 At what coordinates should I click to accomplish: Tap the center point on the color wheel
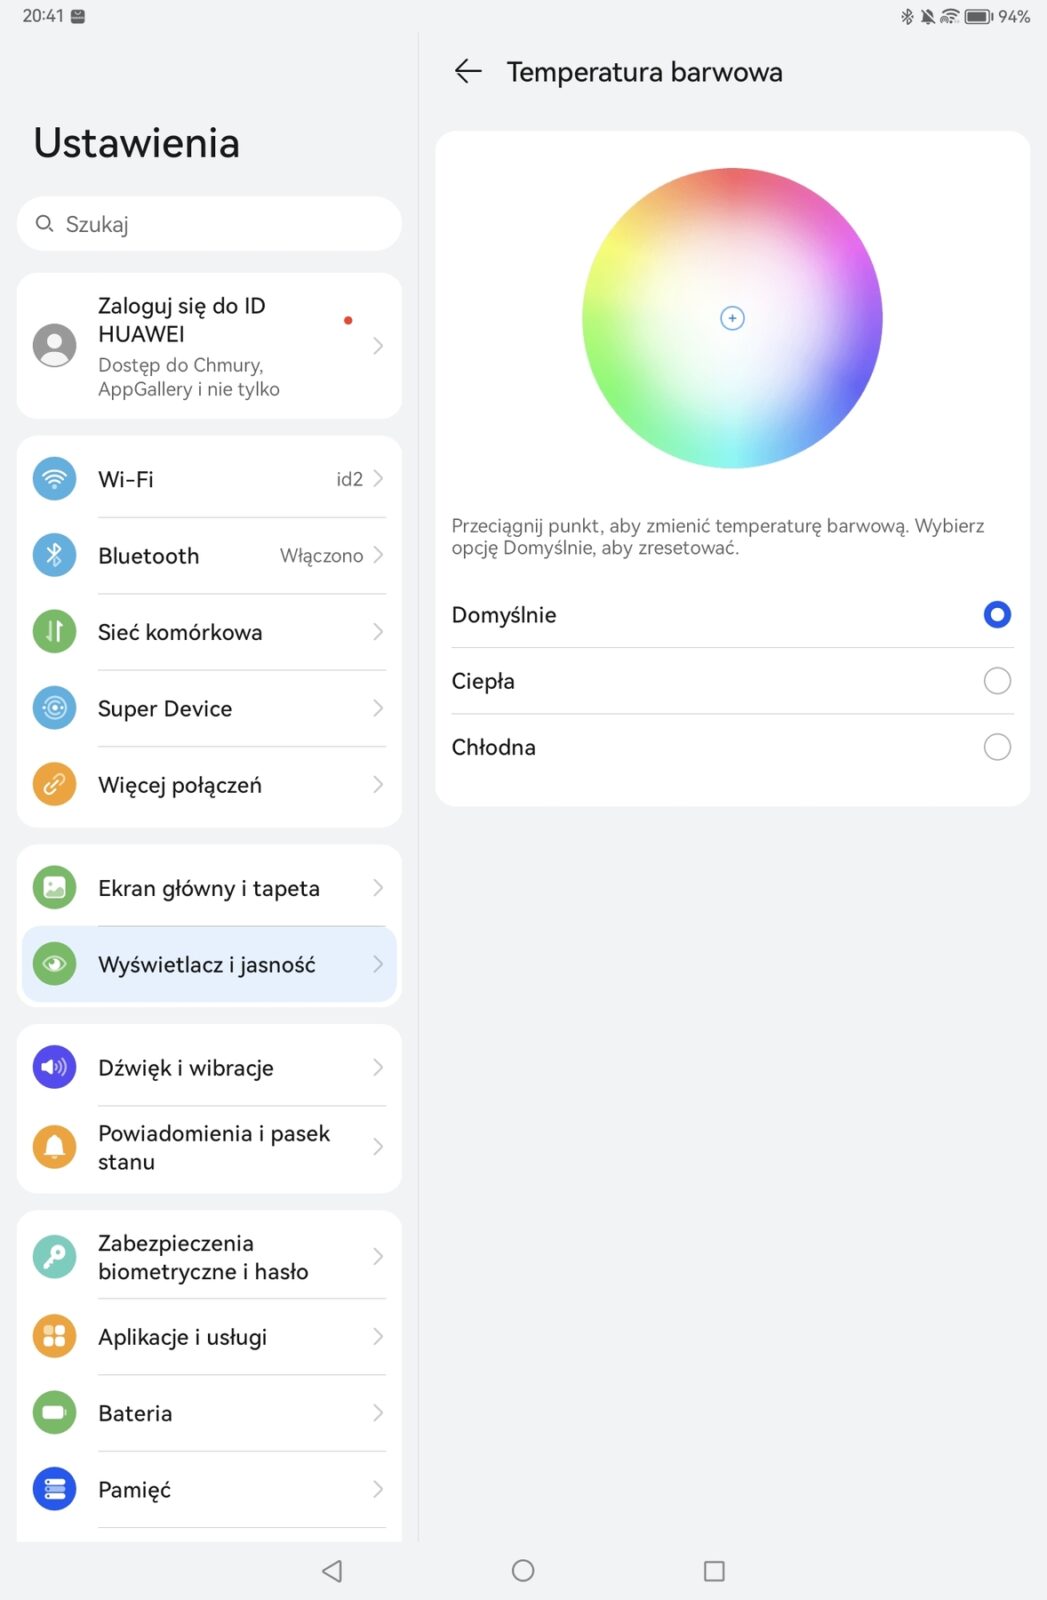tap(732, 318)
